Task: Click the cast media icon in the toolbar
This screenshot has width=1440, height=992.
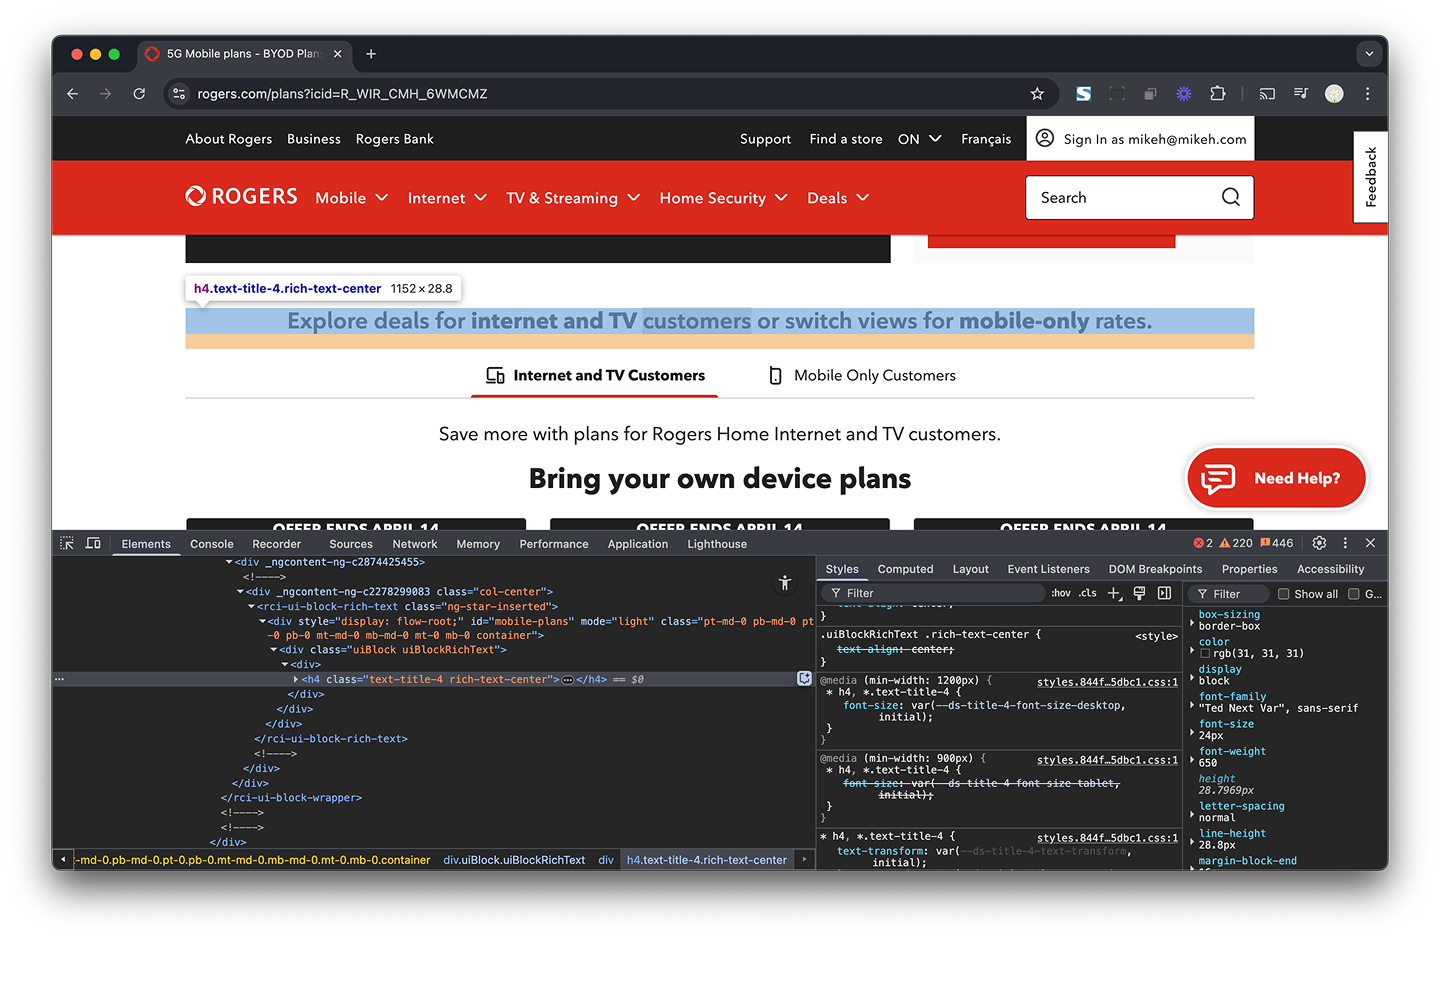Action: pos(1267,94)
